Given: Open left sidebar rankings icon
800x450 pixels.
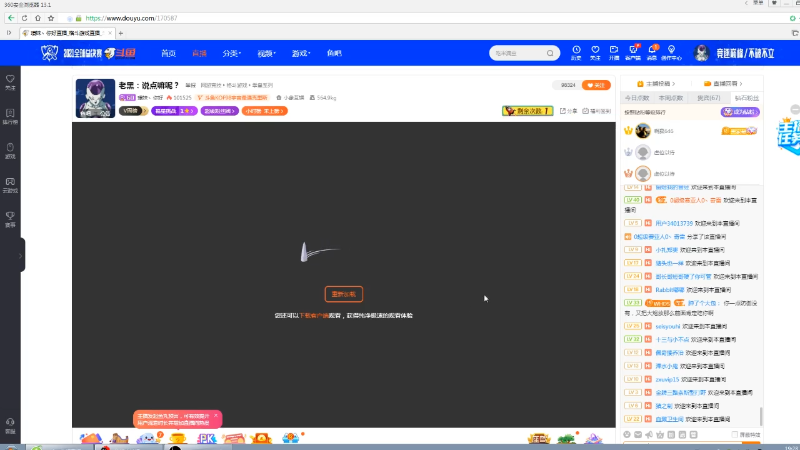Looking at the screenshot, I should [10, 116].
